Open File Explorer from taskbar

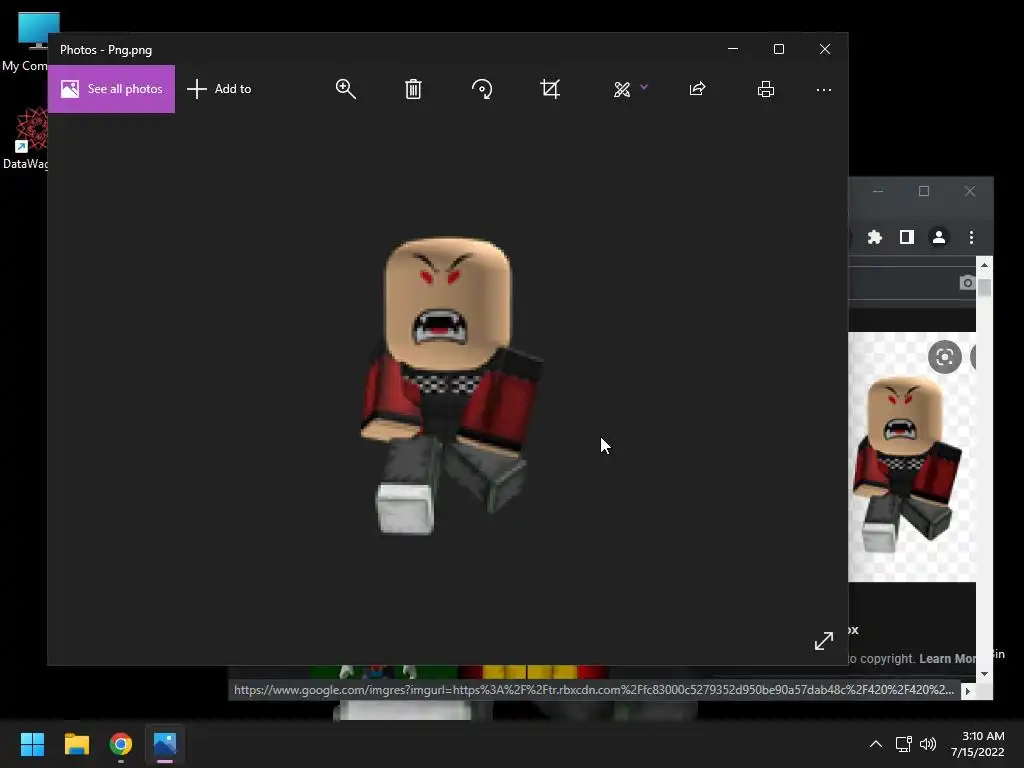pos(76,744)
